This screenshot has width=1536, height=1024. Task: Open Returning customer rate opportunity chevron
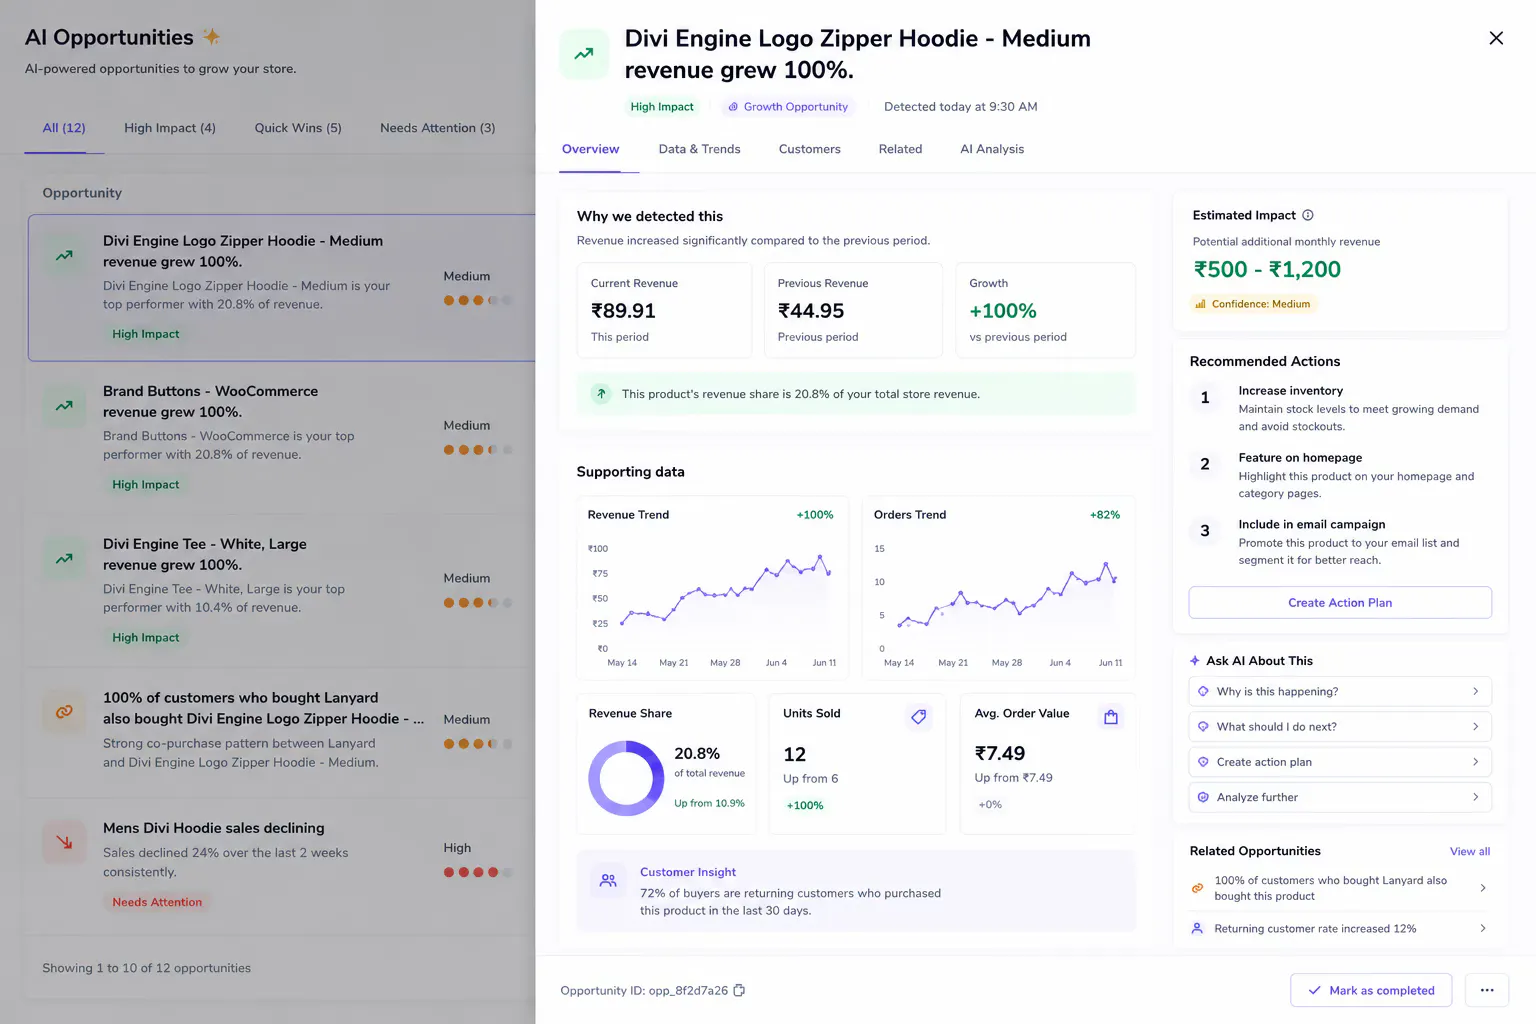[x=1482, y=929]
